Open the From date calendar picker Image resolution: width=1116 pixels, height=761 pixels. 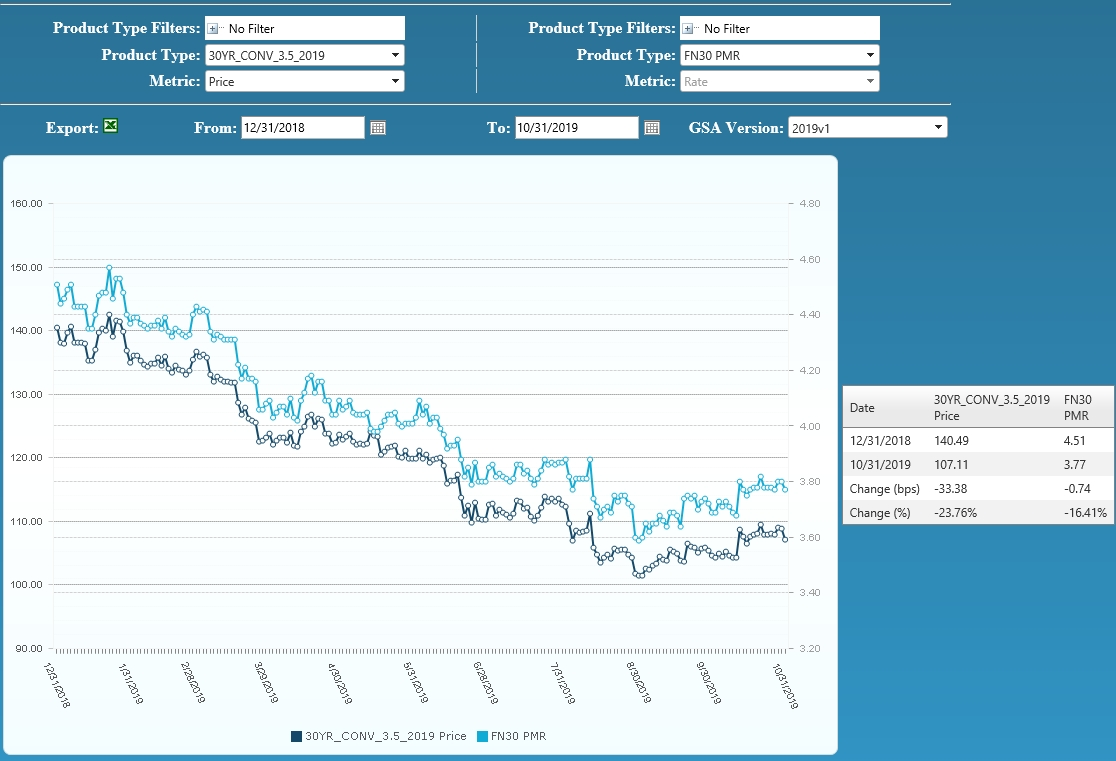(x=378, y=128)
